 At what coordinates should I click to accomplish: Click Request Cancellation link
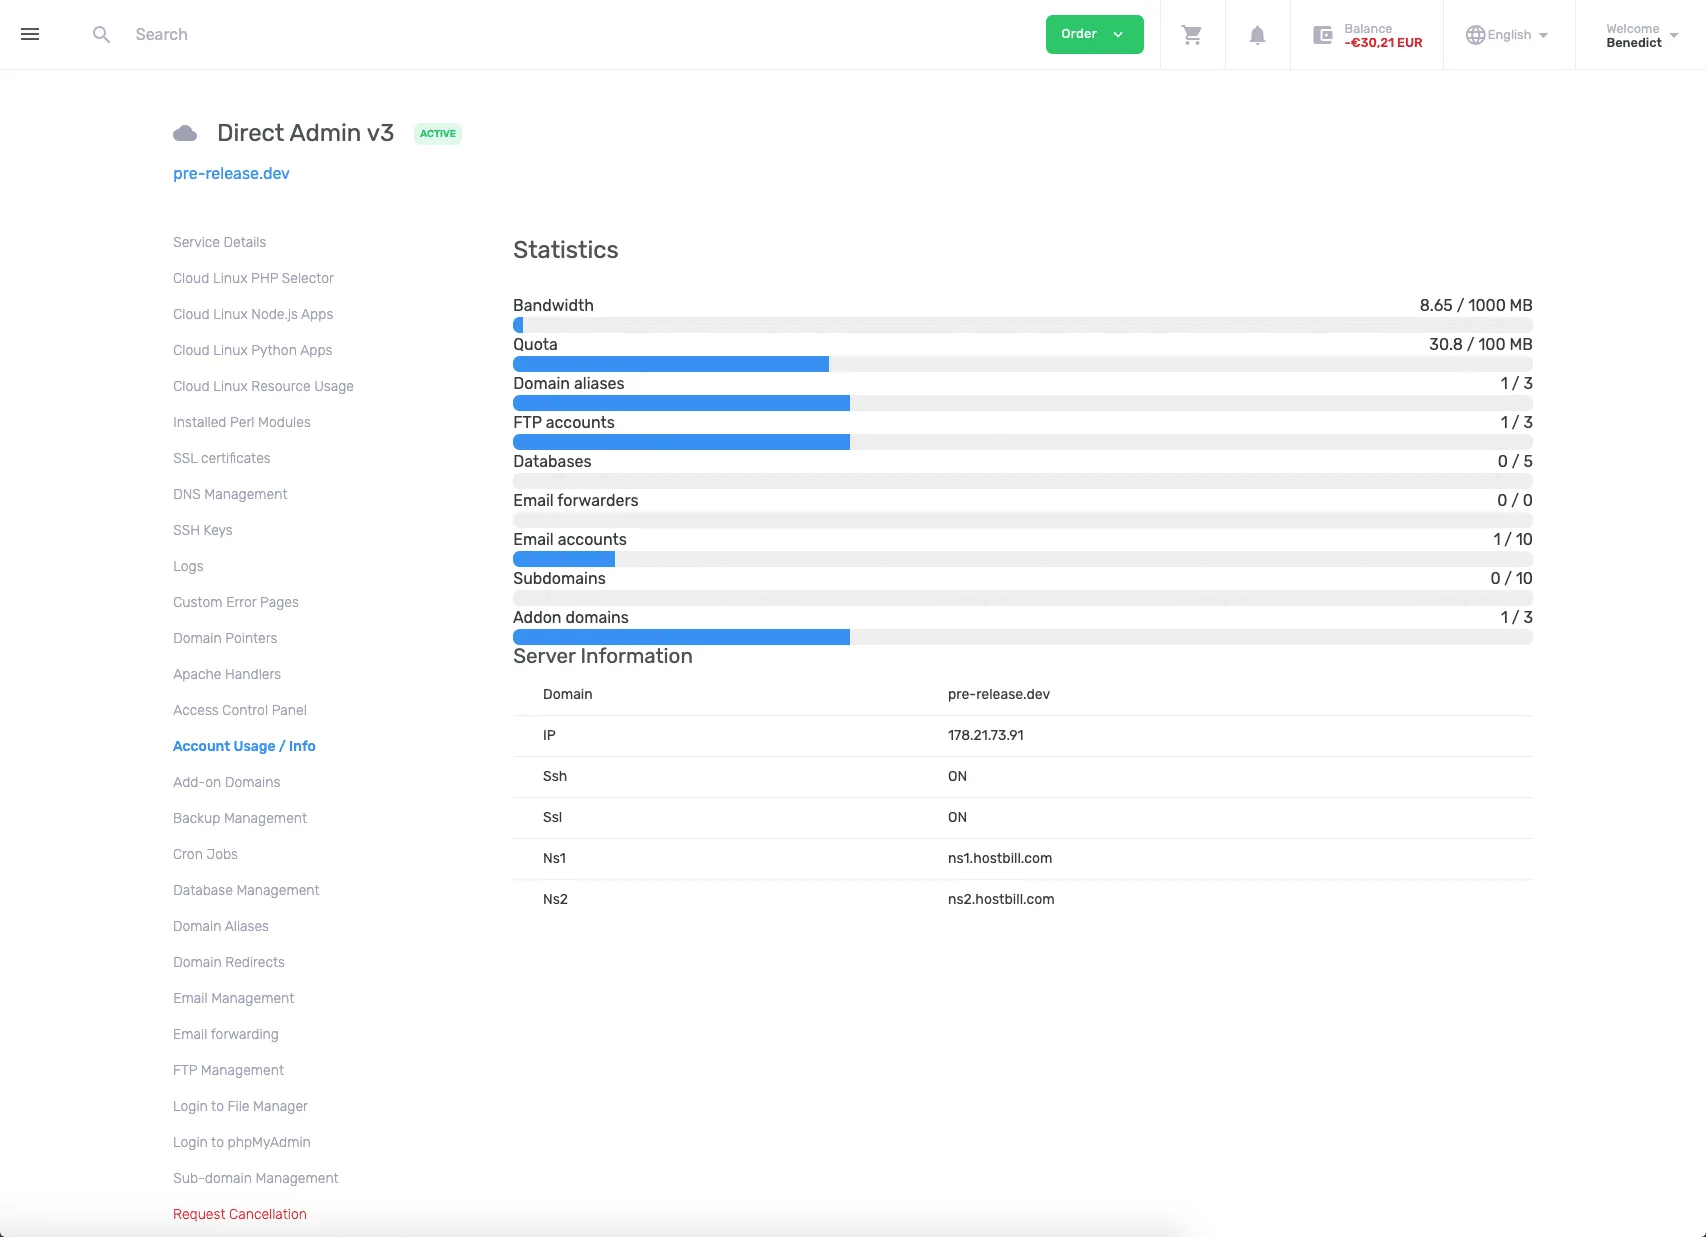click(x=240, y=1214)
